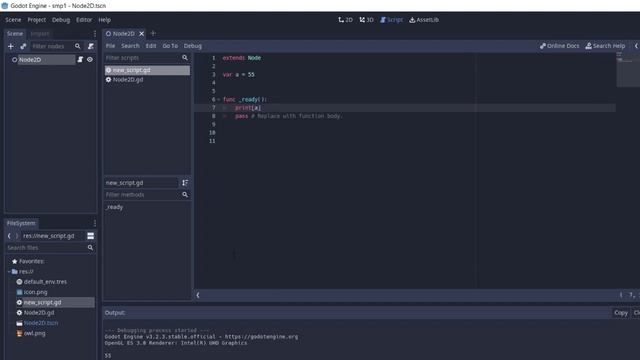This screenshot has height=360, width=640.
Task: Toggle FileSystem split view mode
Action: coord(91,236)
